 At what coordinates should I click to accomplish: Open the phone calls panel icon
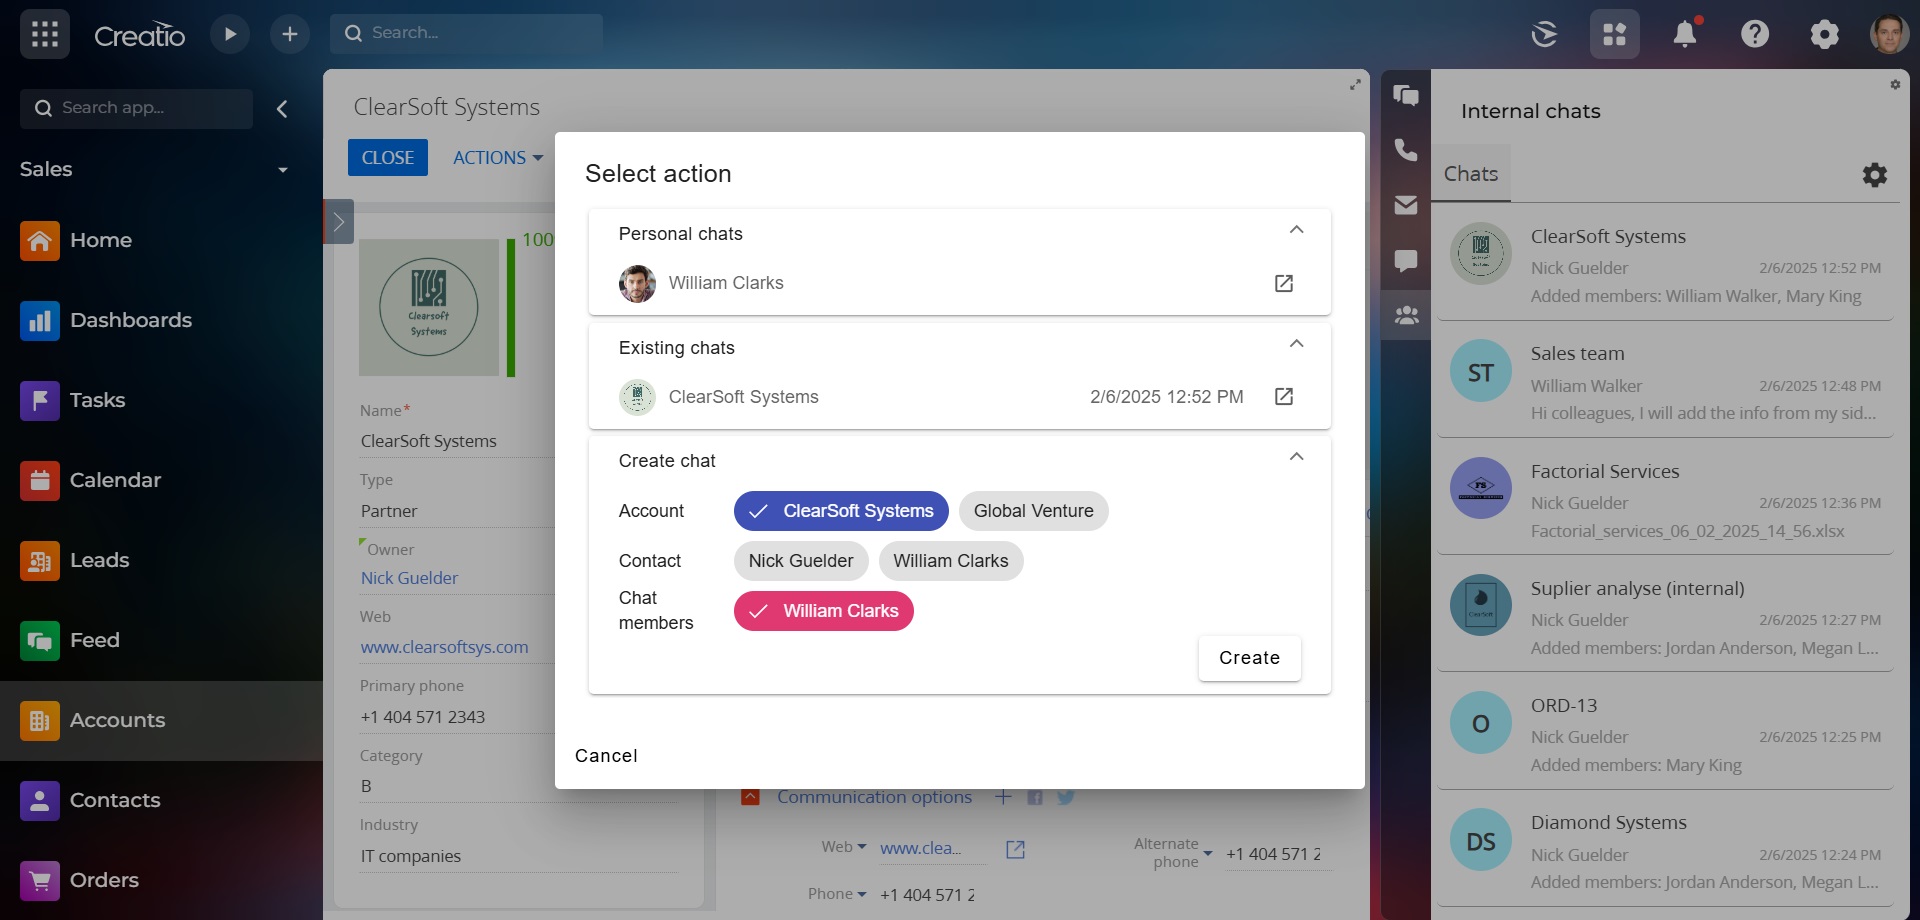click(x=1406, y=150)
